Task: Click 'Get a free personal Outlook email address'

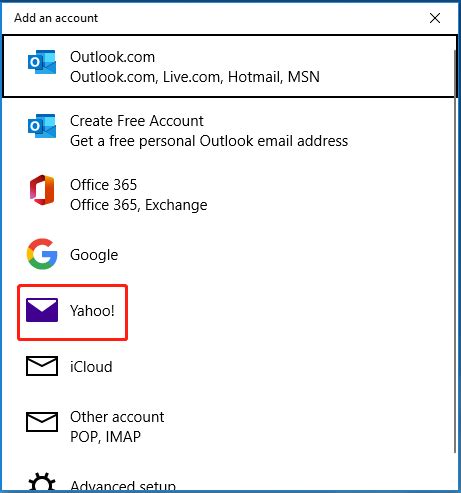Action: (x=209, y=141)
